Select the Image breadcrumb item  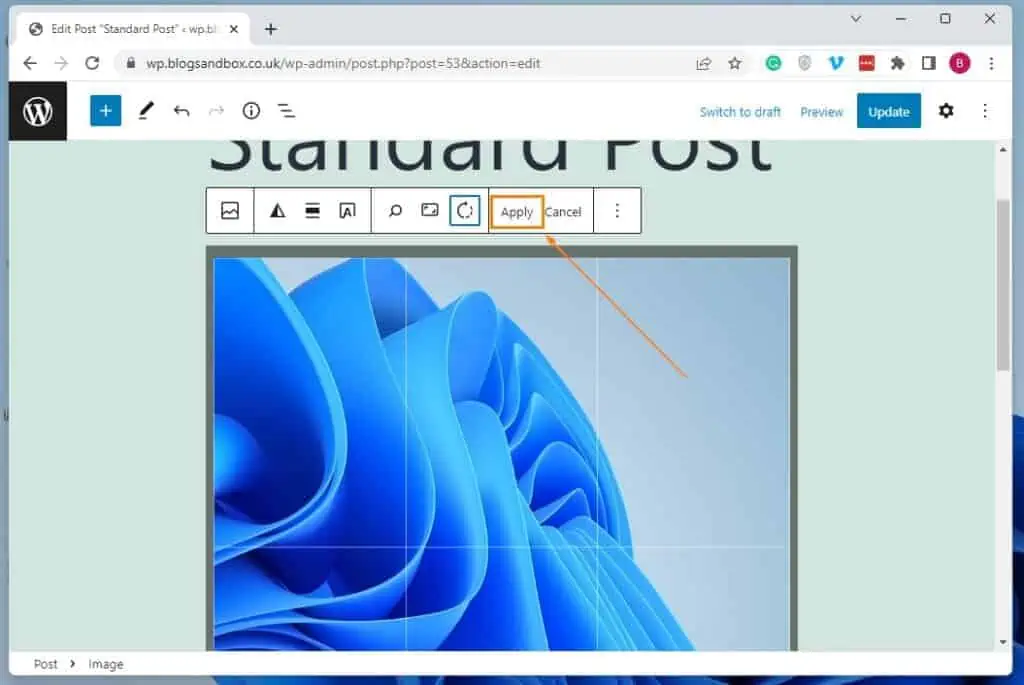coord(106,664)
